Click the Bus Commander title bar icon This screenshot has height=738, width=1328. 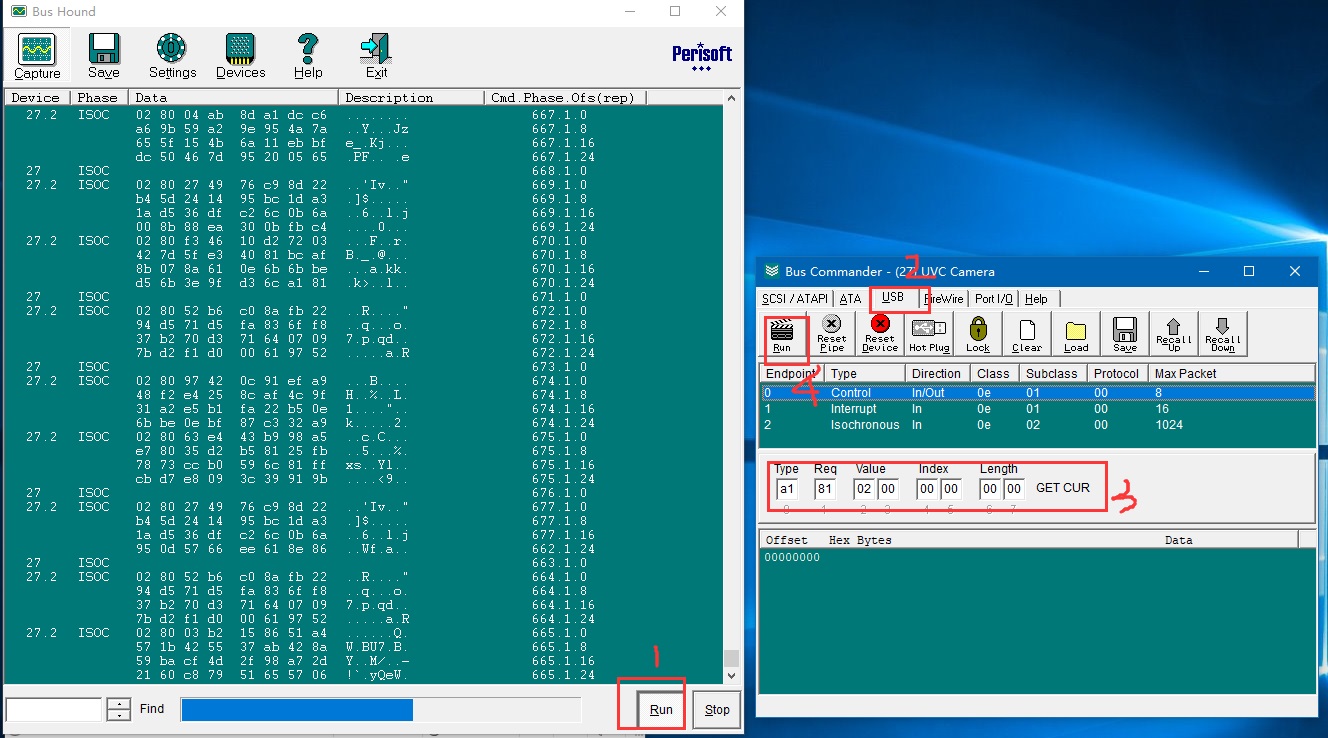pyautogui.click(x=771, y=271)
